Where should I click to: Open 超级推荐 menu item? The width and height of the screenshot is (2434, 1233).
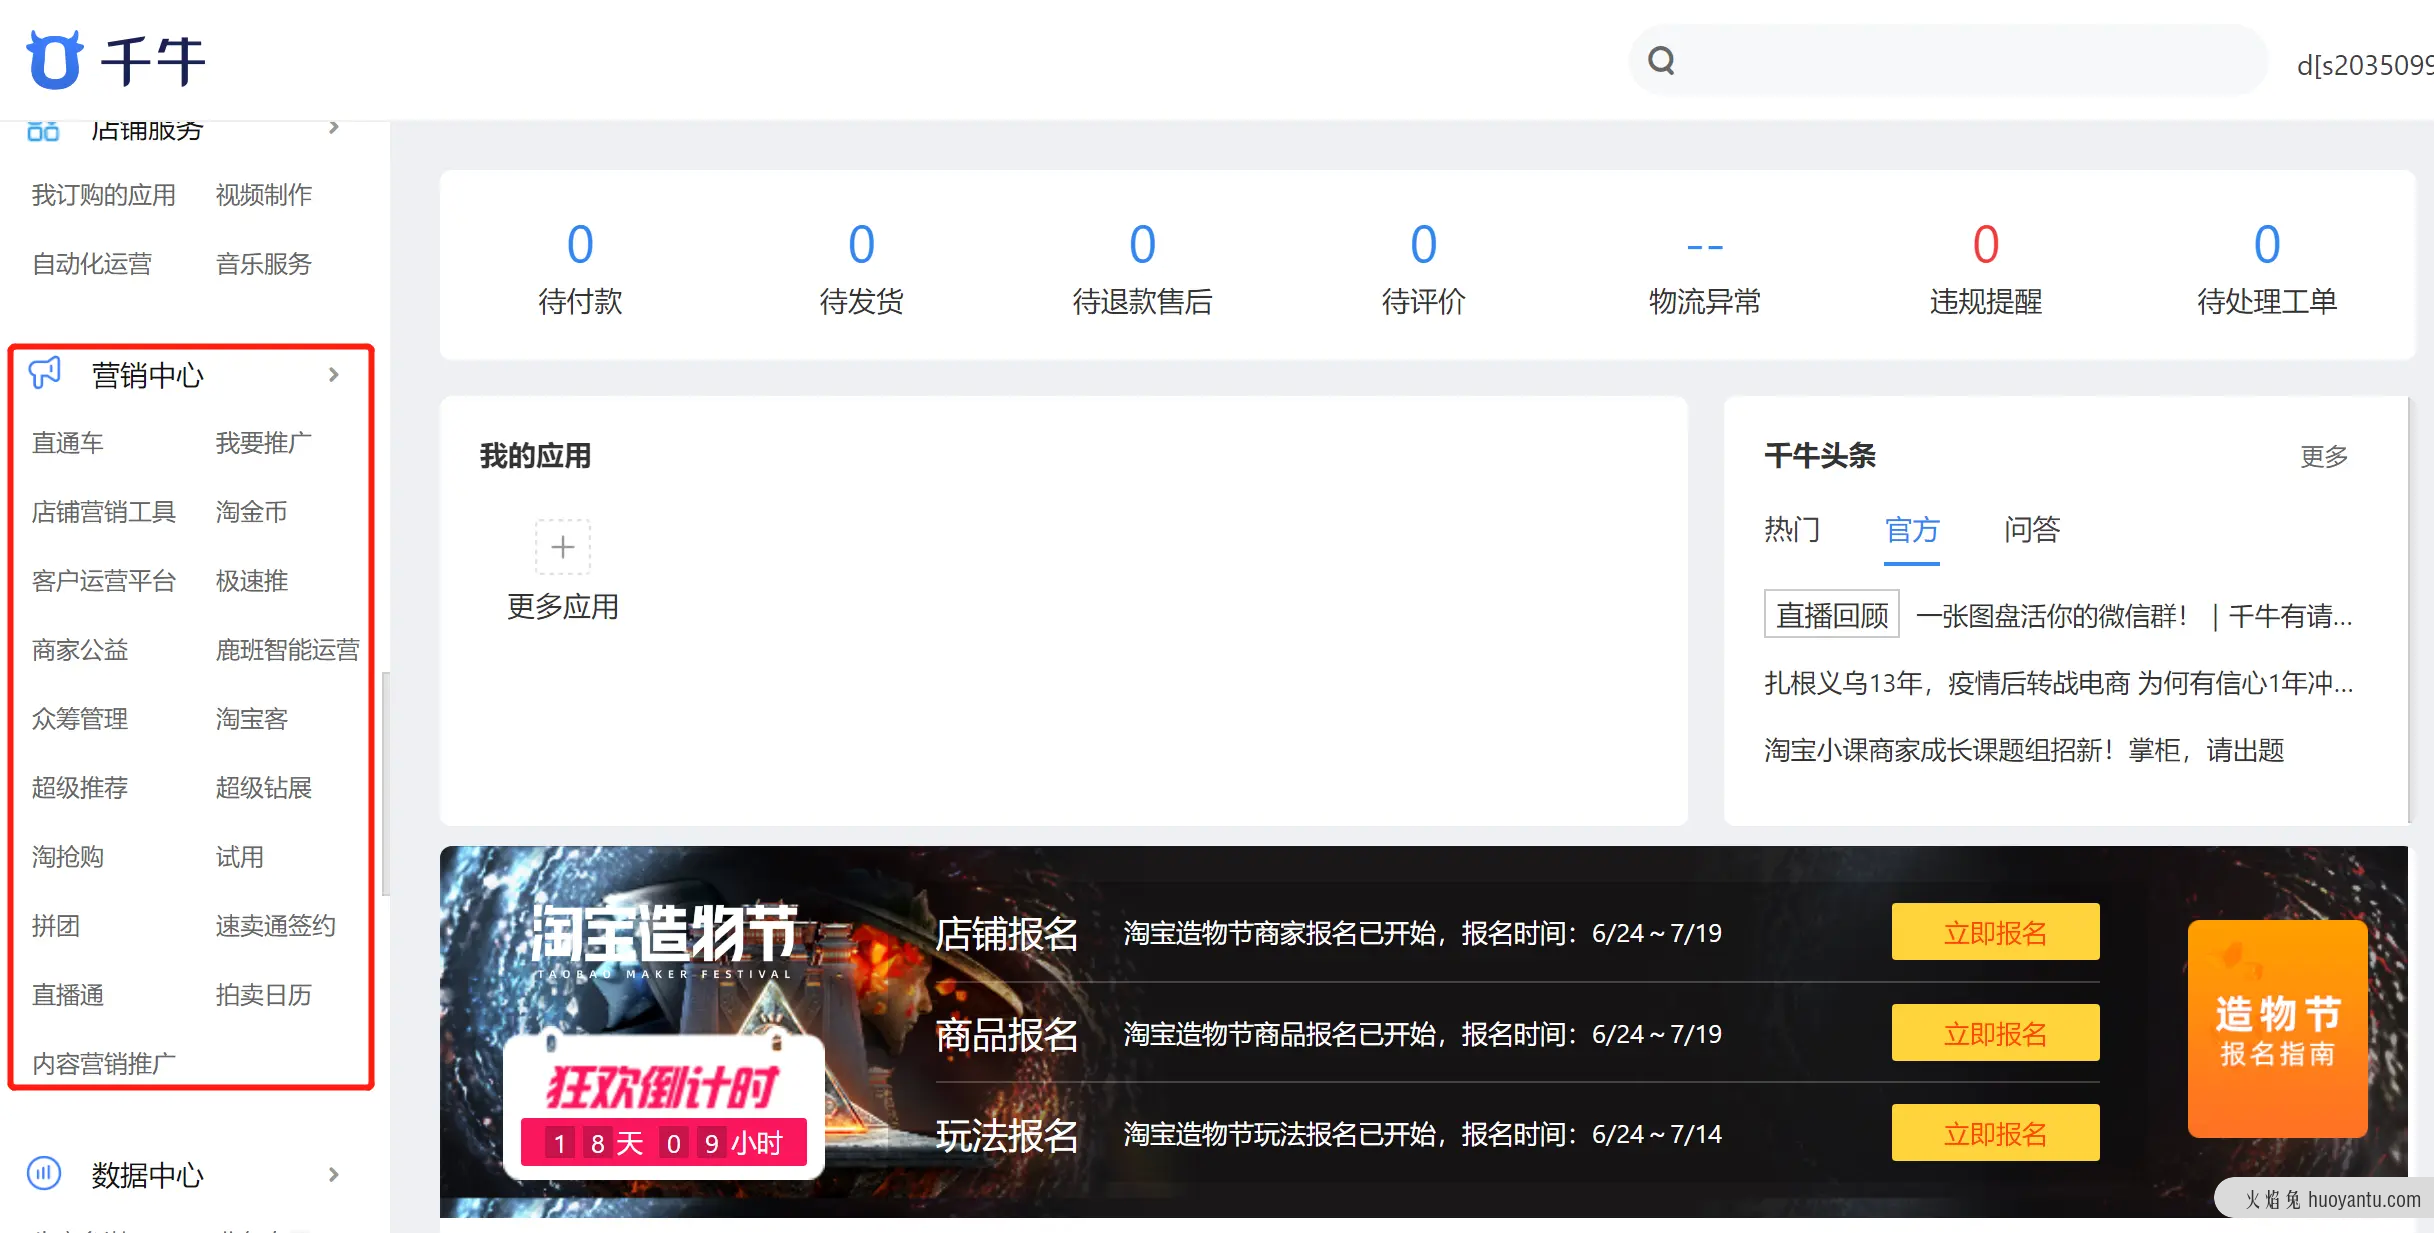pos(80,788)
